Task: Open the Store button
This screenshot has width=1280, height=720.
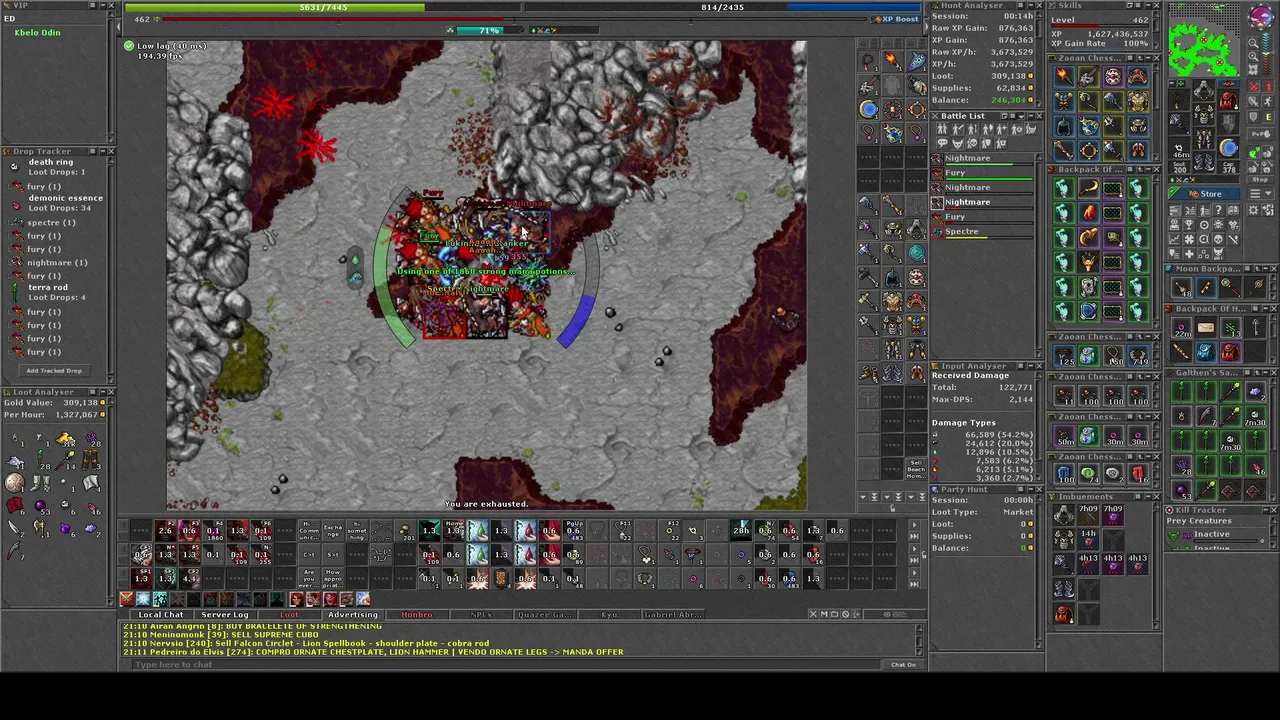Action: point(1203,194)
